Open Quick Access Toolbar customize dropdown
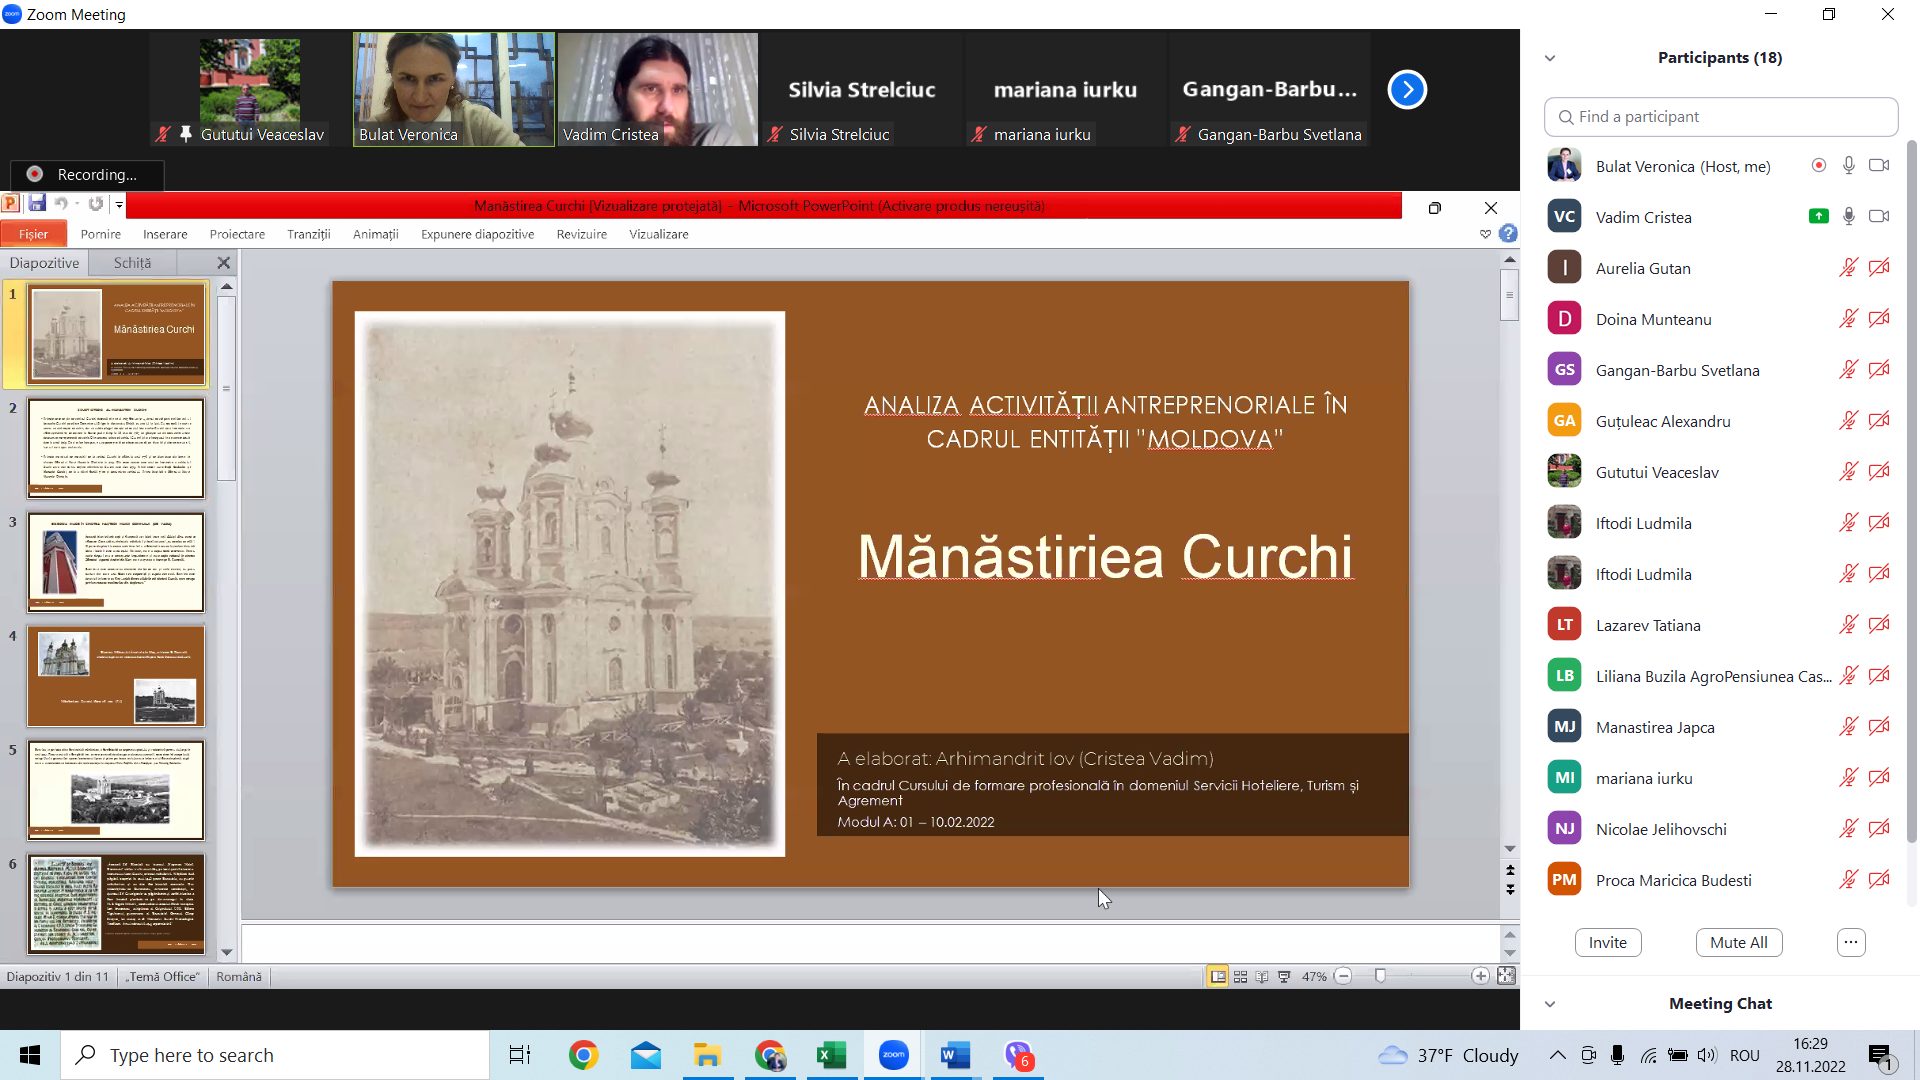Screen dimensions: 1920x1080 pos(119,205)
